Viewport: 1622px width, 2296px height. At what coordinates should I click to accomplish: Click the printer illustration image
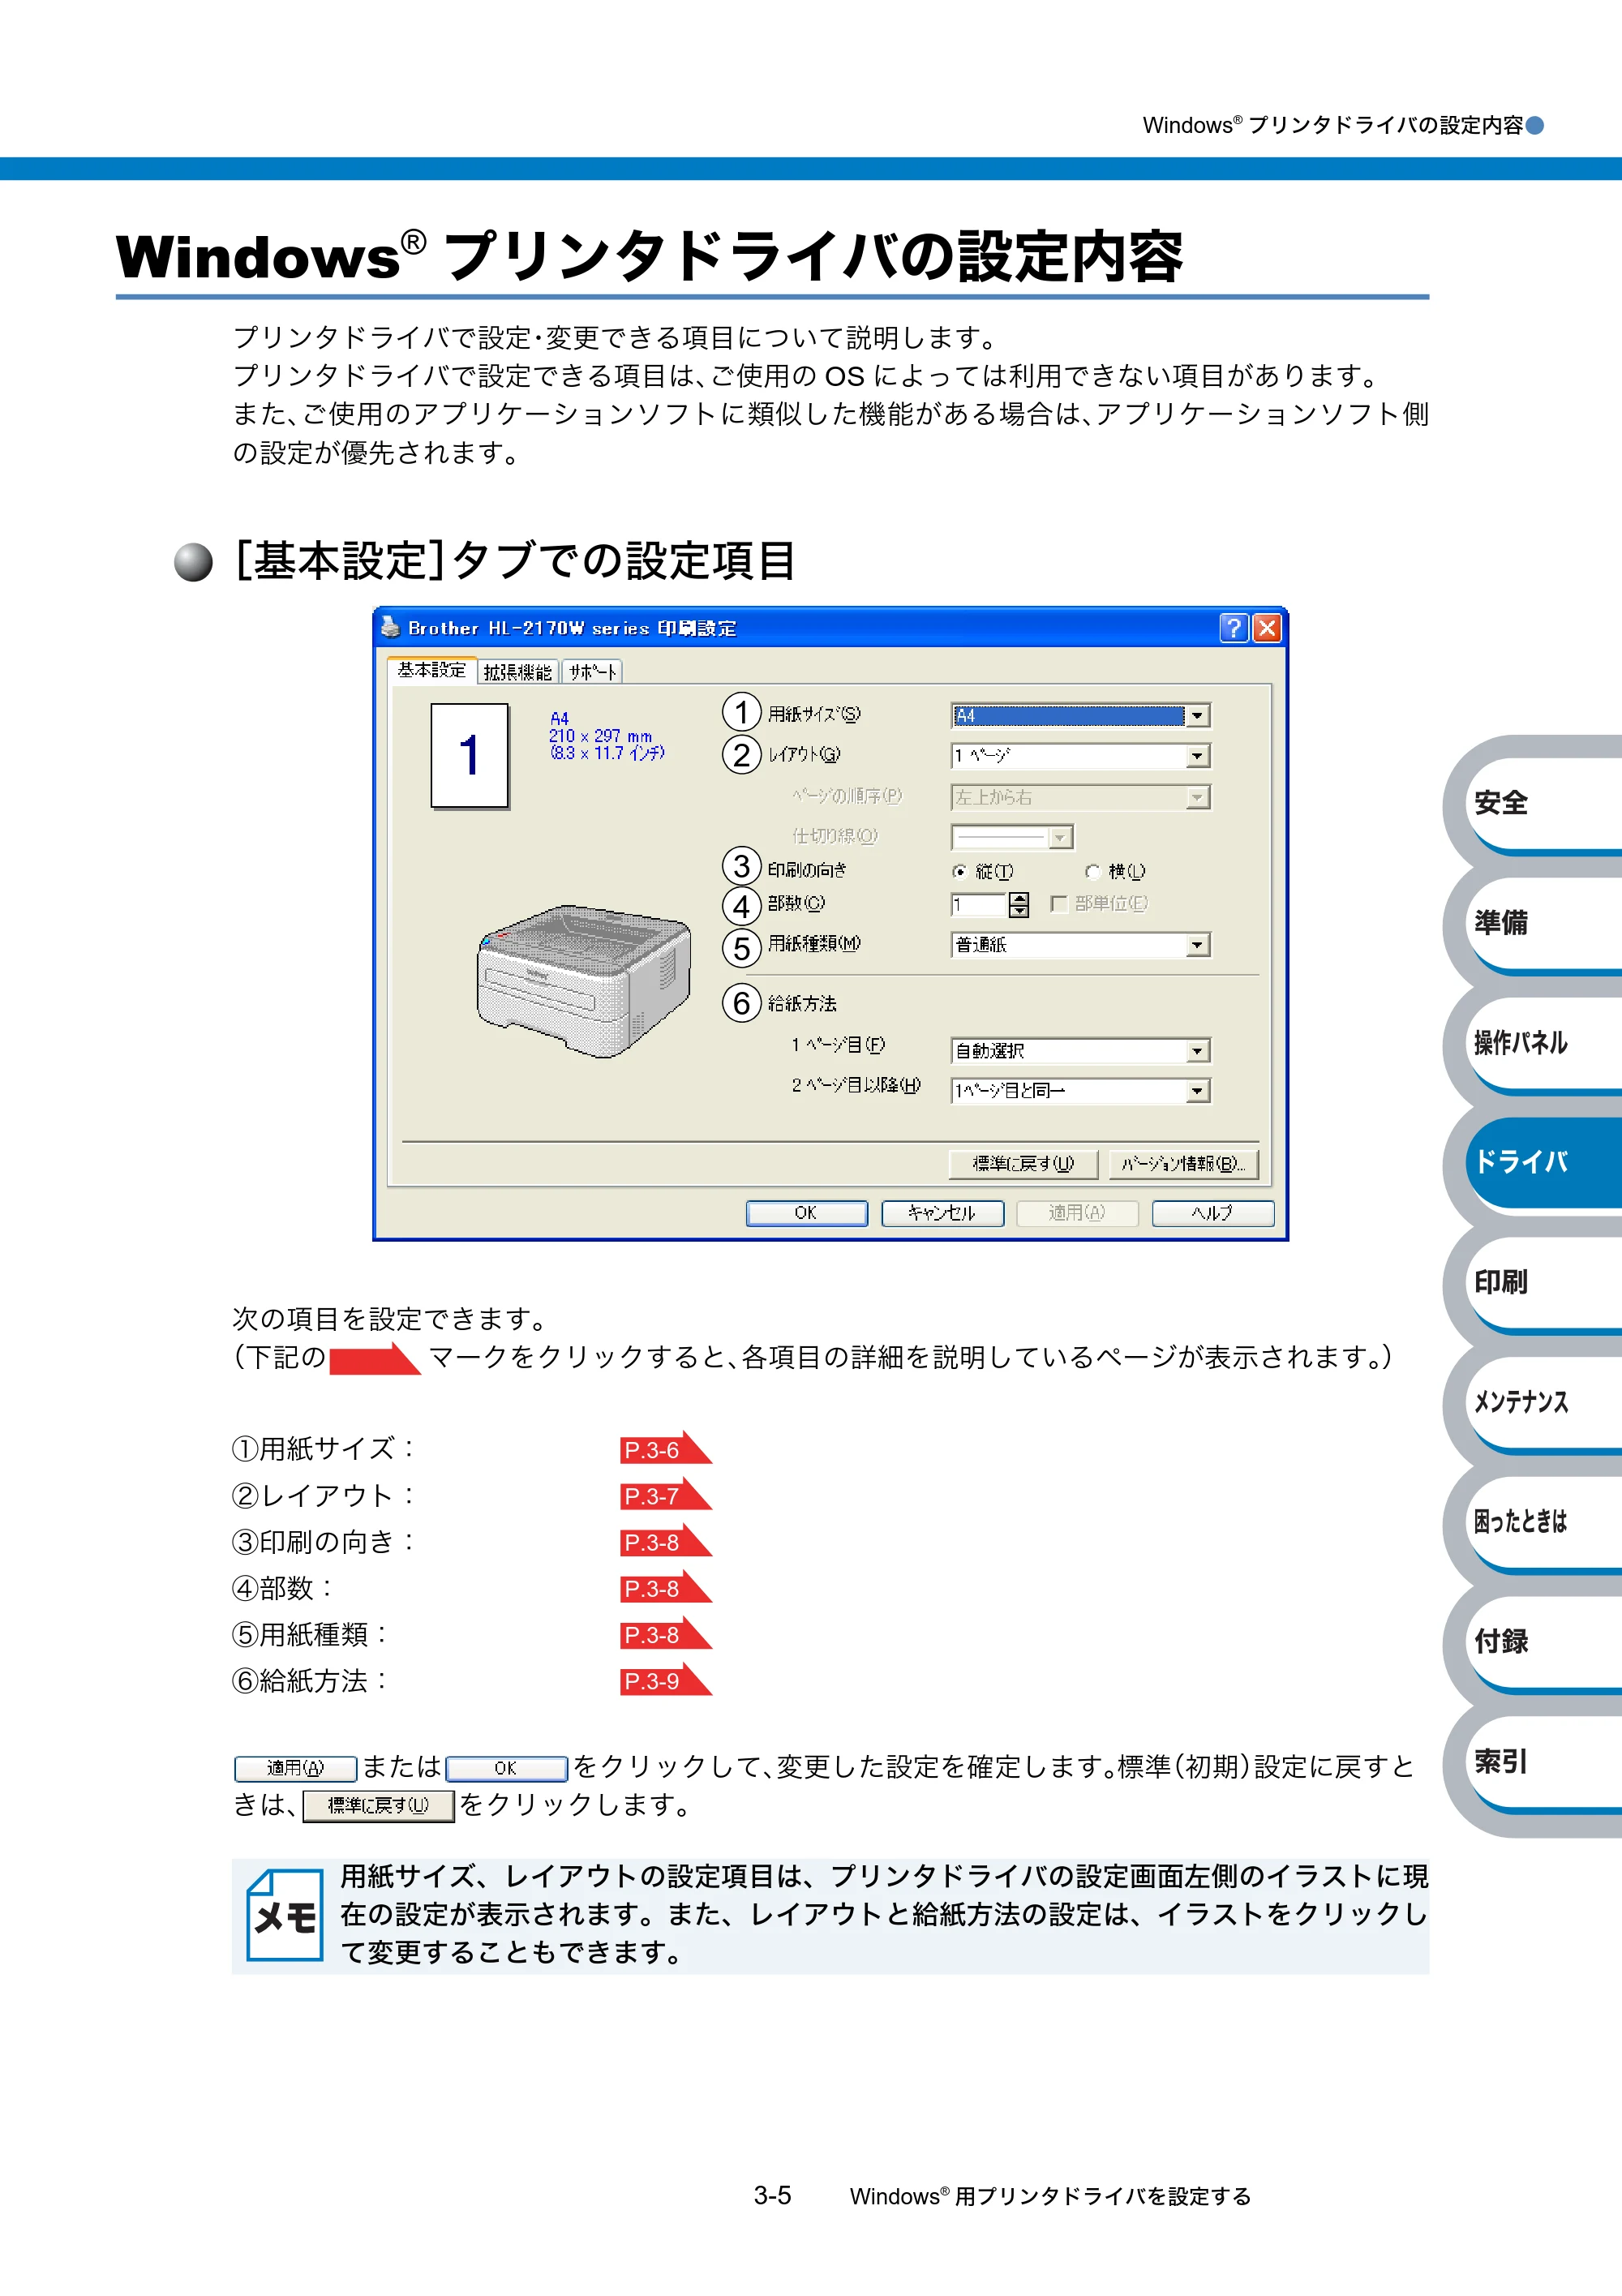click(584, 981)
